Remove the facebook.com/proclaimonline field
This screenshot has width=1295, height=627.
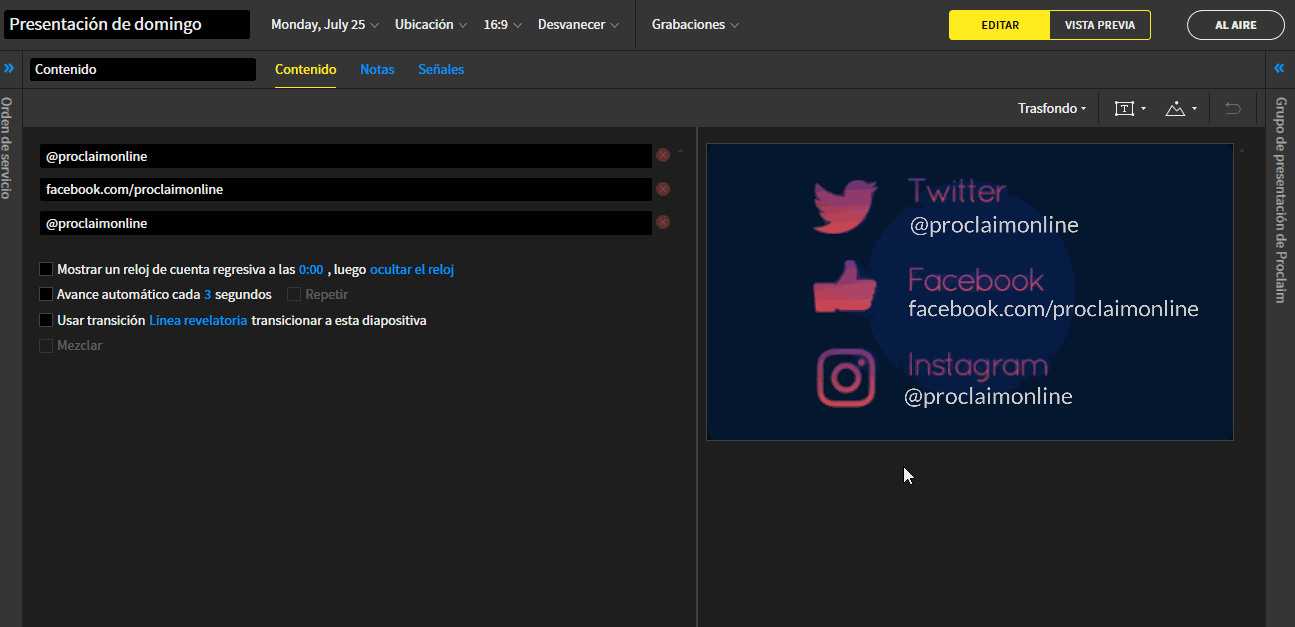click(x=663, y=189)
